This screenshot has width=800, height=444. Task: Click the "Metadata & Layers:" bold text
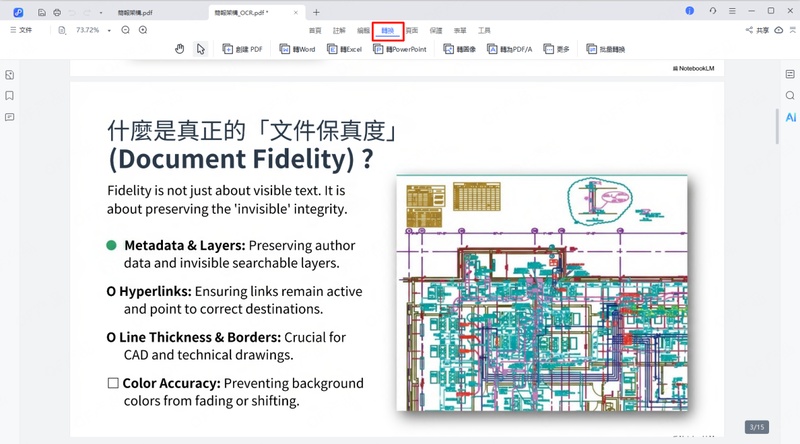(x=185, y=245)
